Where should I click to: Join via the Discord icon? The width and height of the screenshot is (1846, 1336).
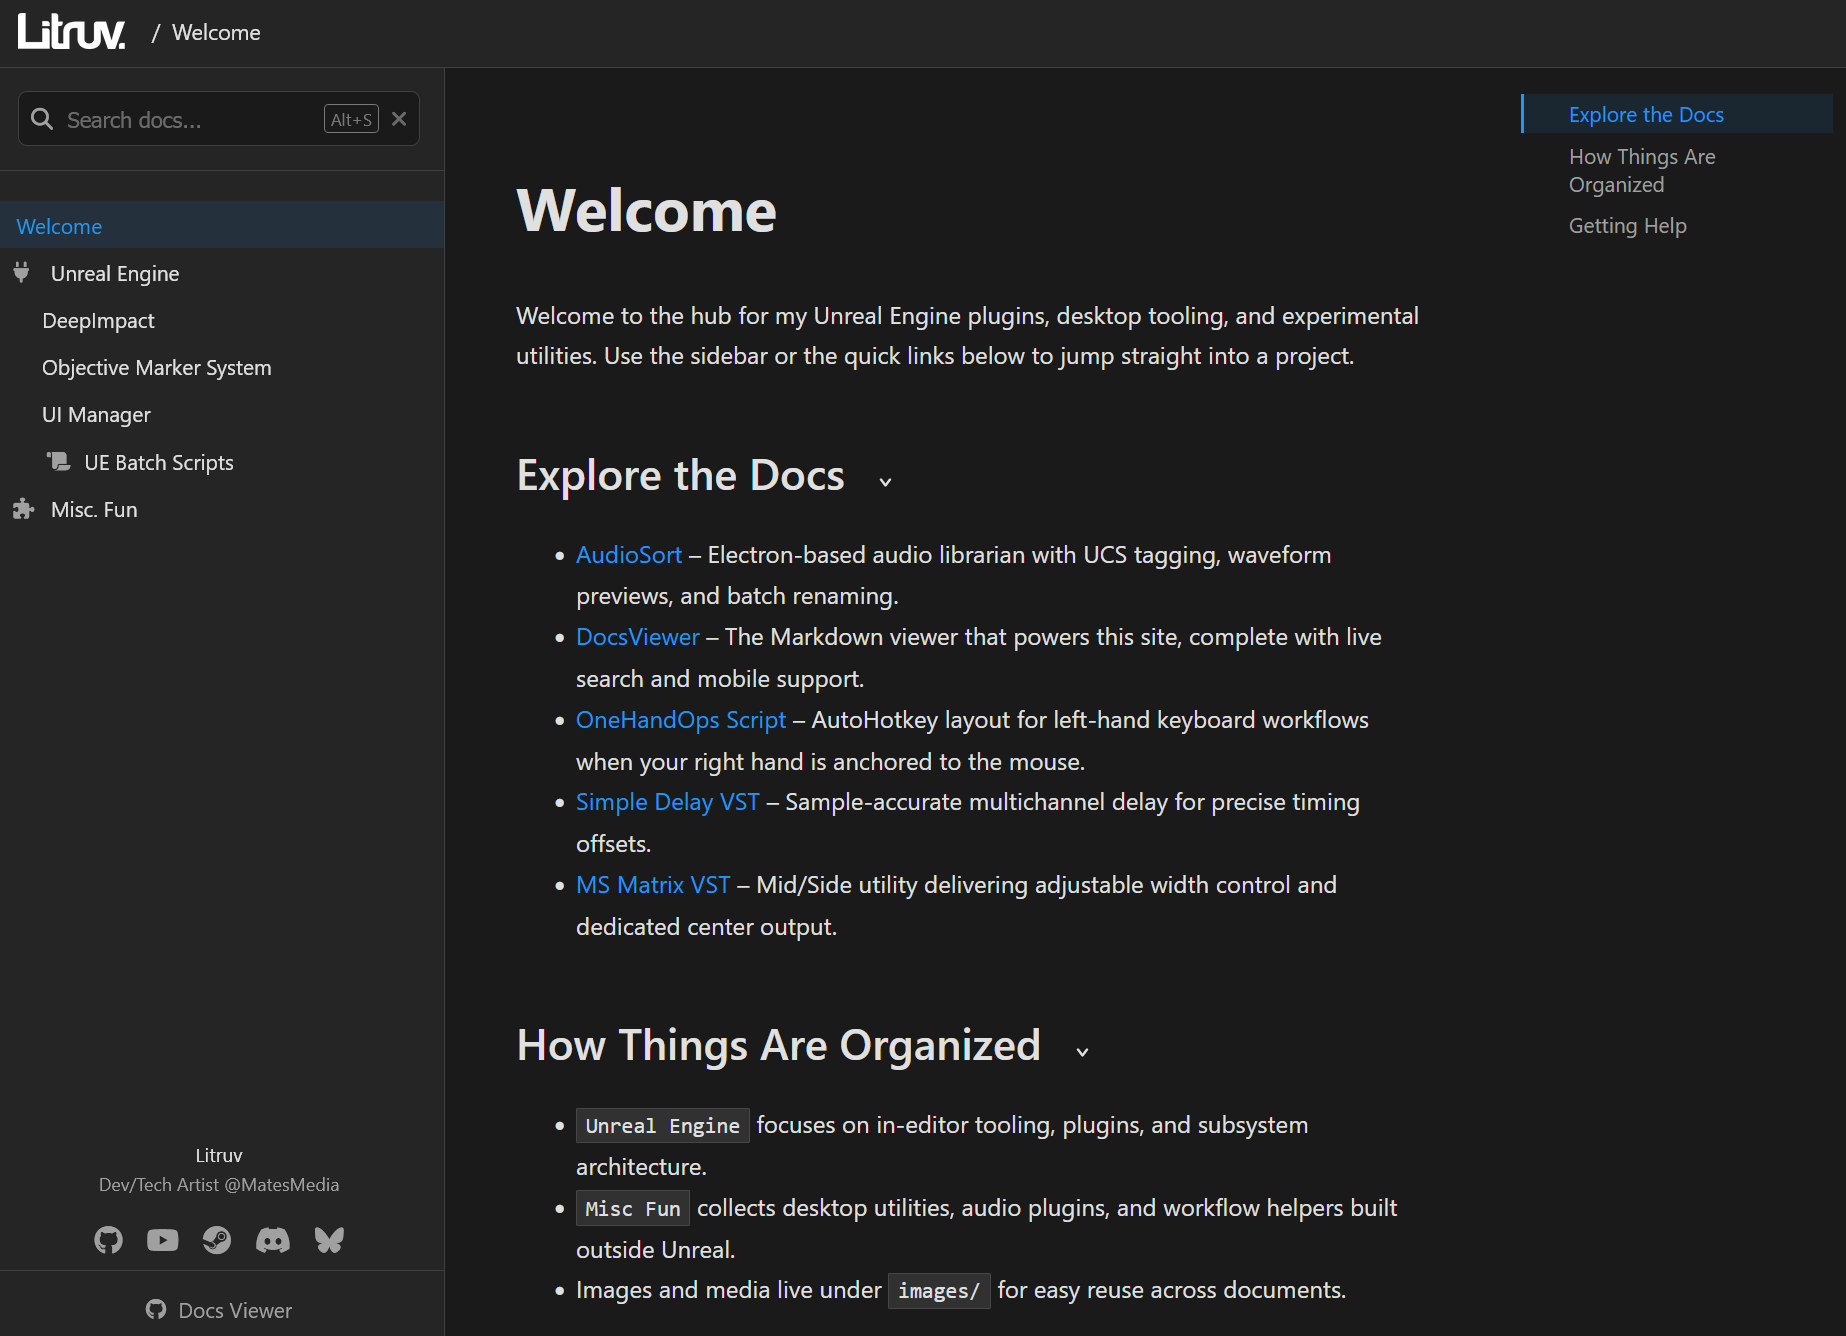273,1240
